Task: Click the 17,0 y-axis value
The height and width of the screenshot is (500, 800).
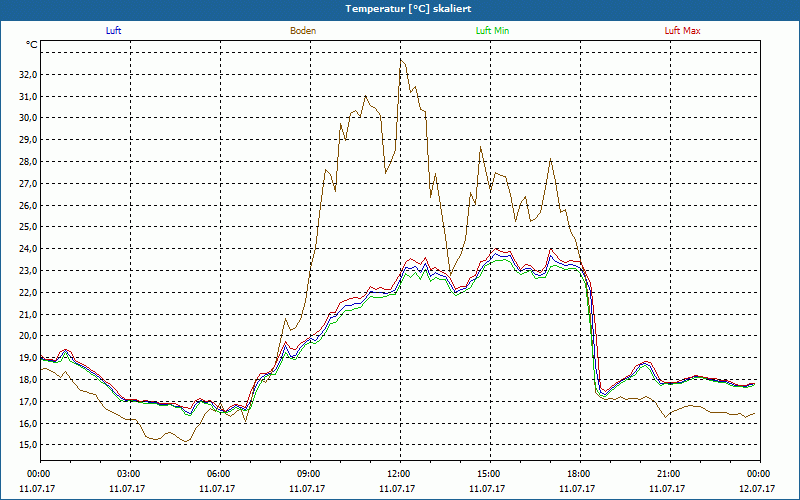Action: [x=28, y=402]
